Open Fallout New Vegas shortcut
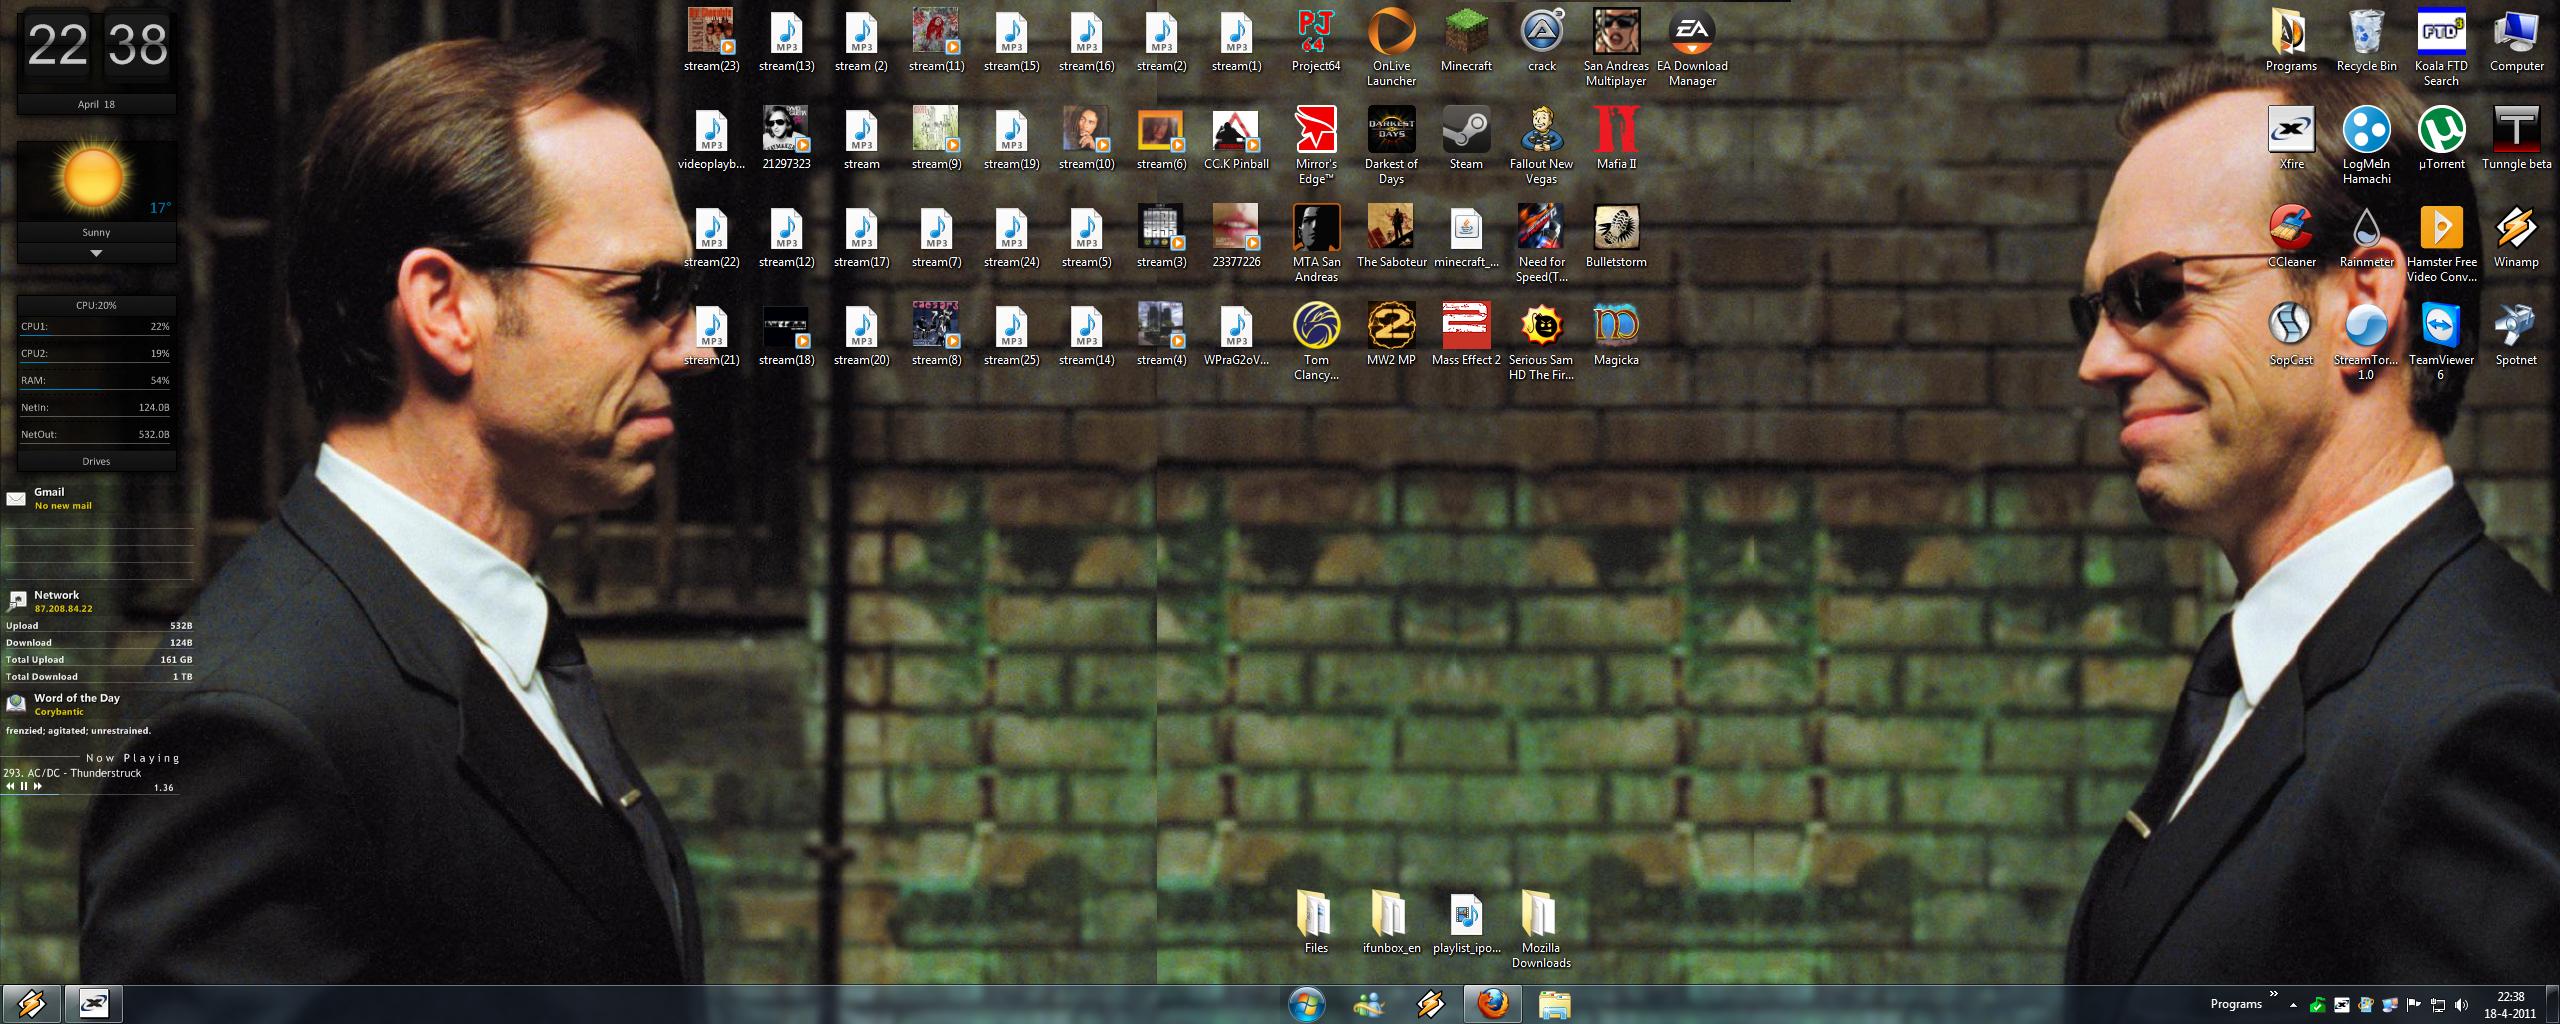 point(1541,146)
